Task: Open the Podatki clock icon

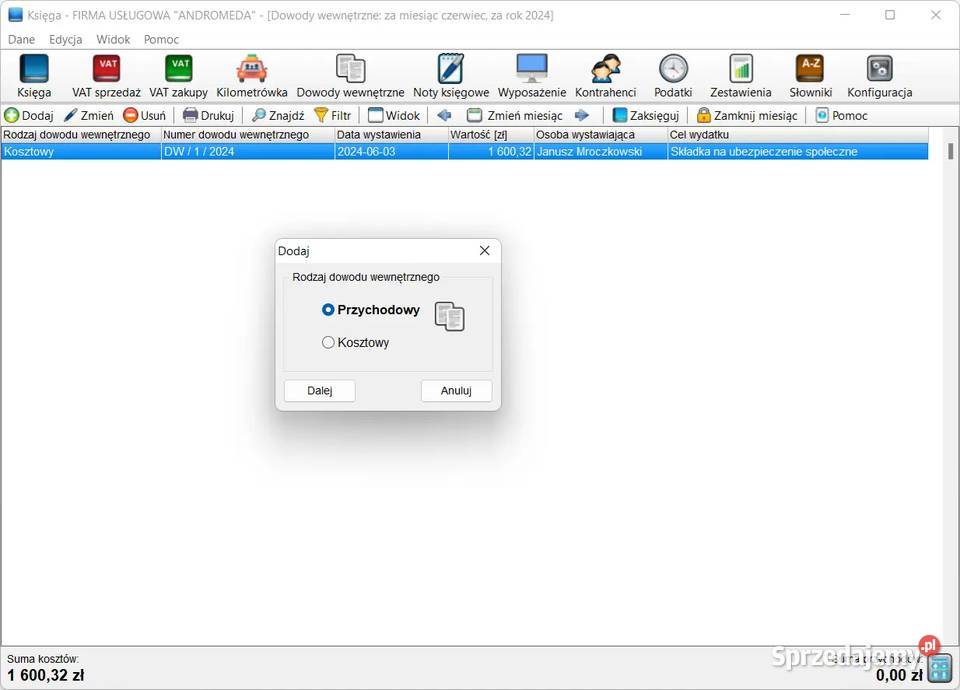Action: 673,69
